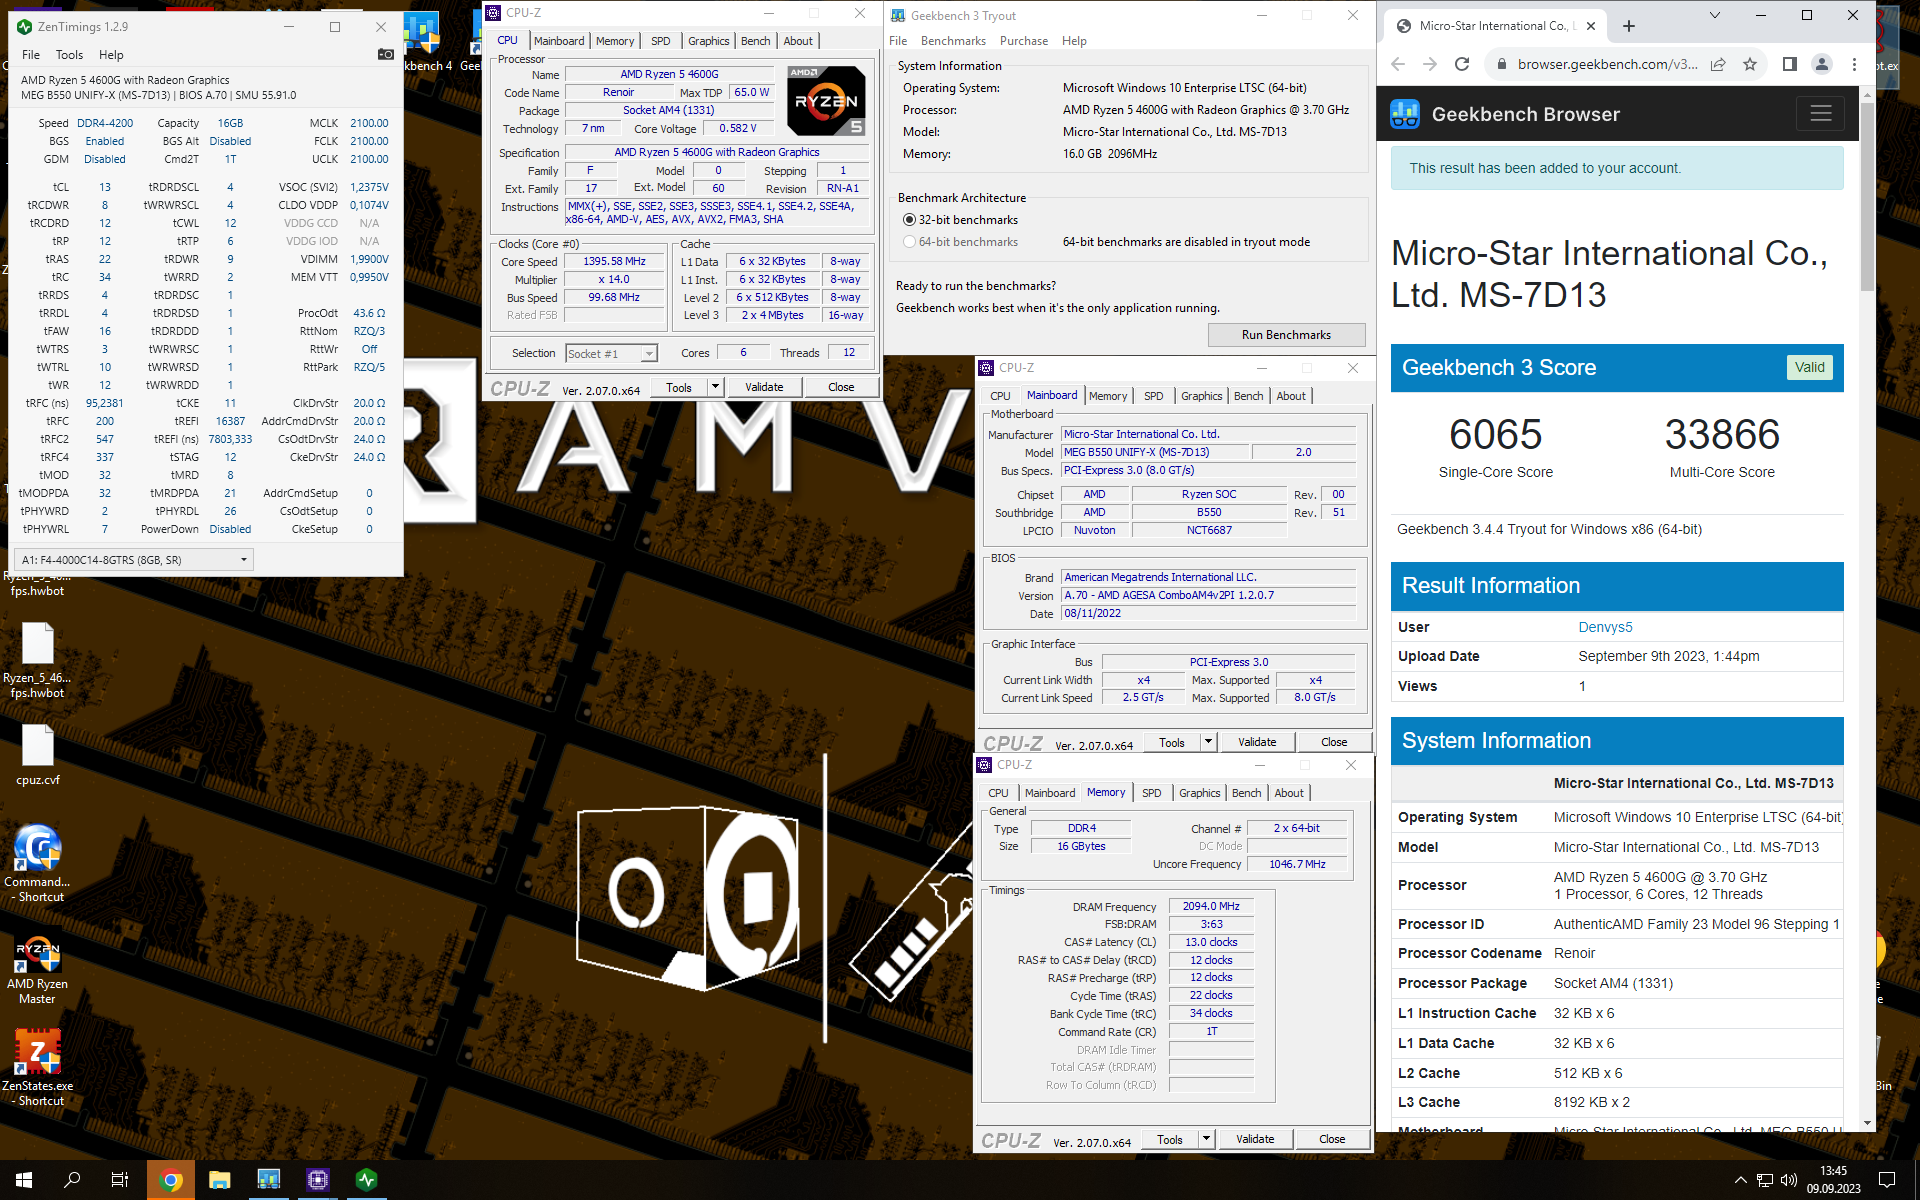Open Geekbench Benchmarks menu
The height and width of the screenshot is (1200, 1920).
[953, 41]
